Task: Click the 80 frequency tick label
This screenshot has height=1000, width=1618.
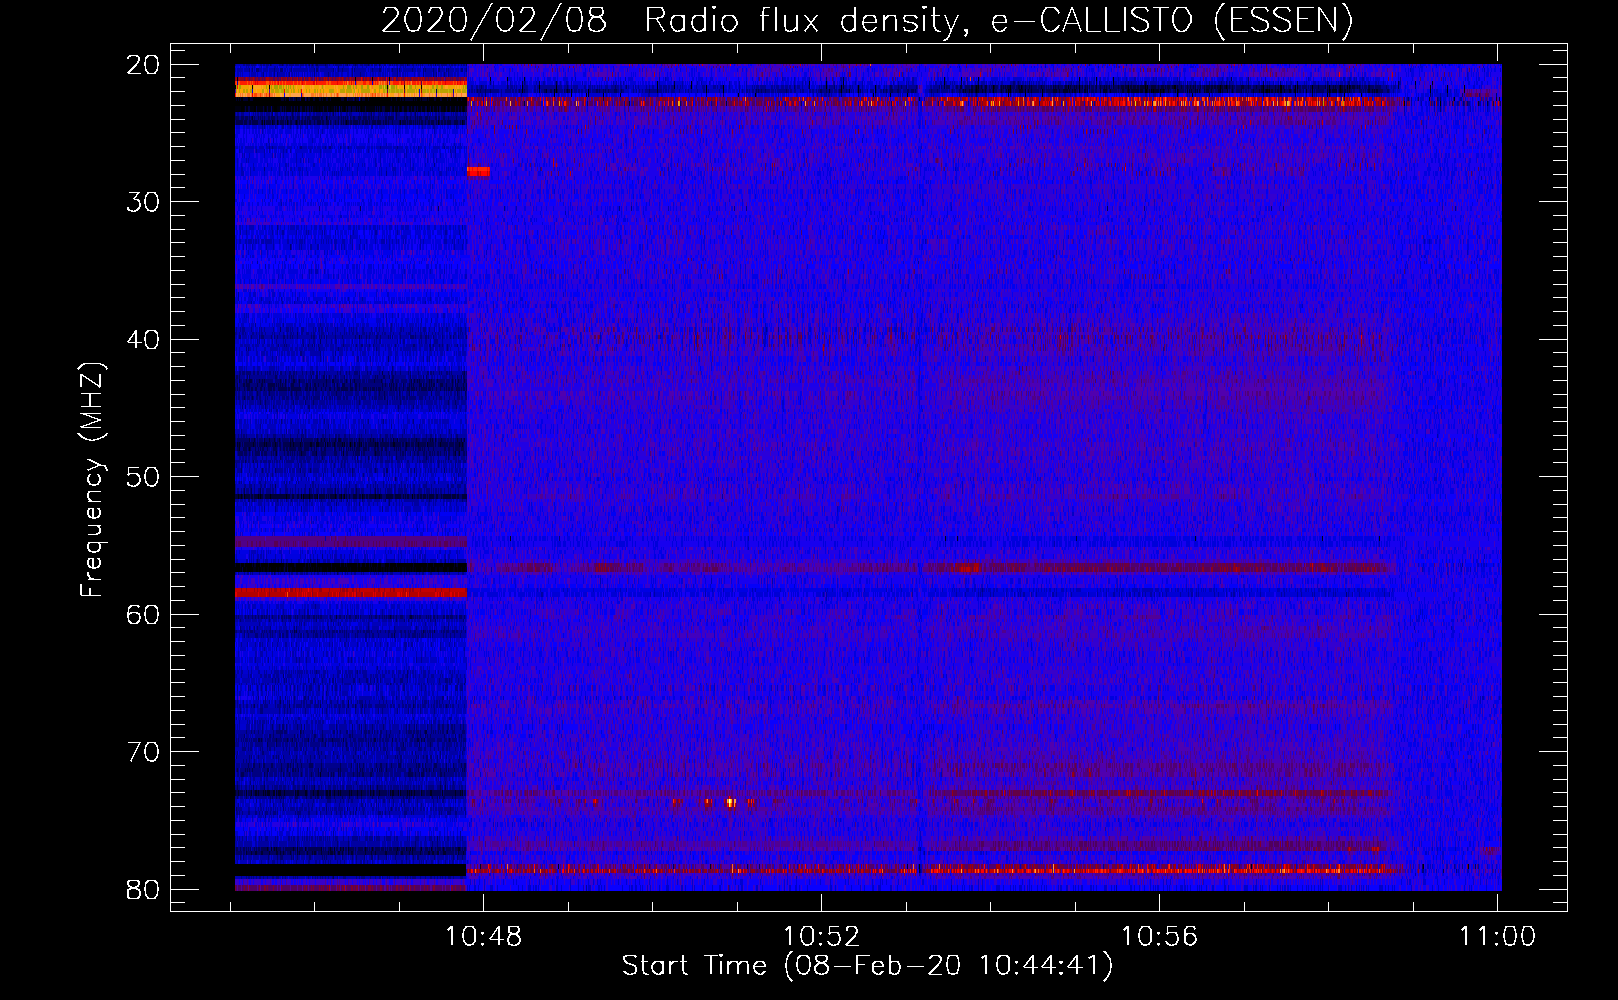Action: [143, 890]
